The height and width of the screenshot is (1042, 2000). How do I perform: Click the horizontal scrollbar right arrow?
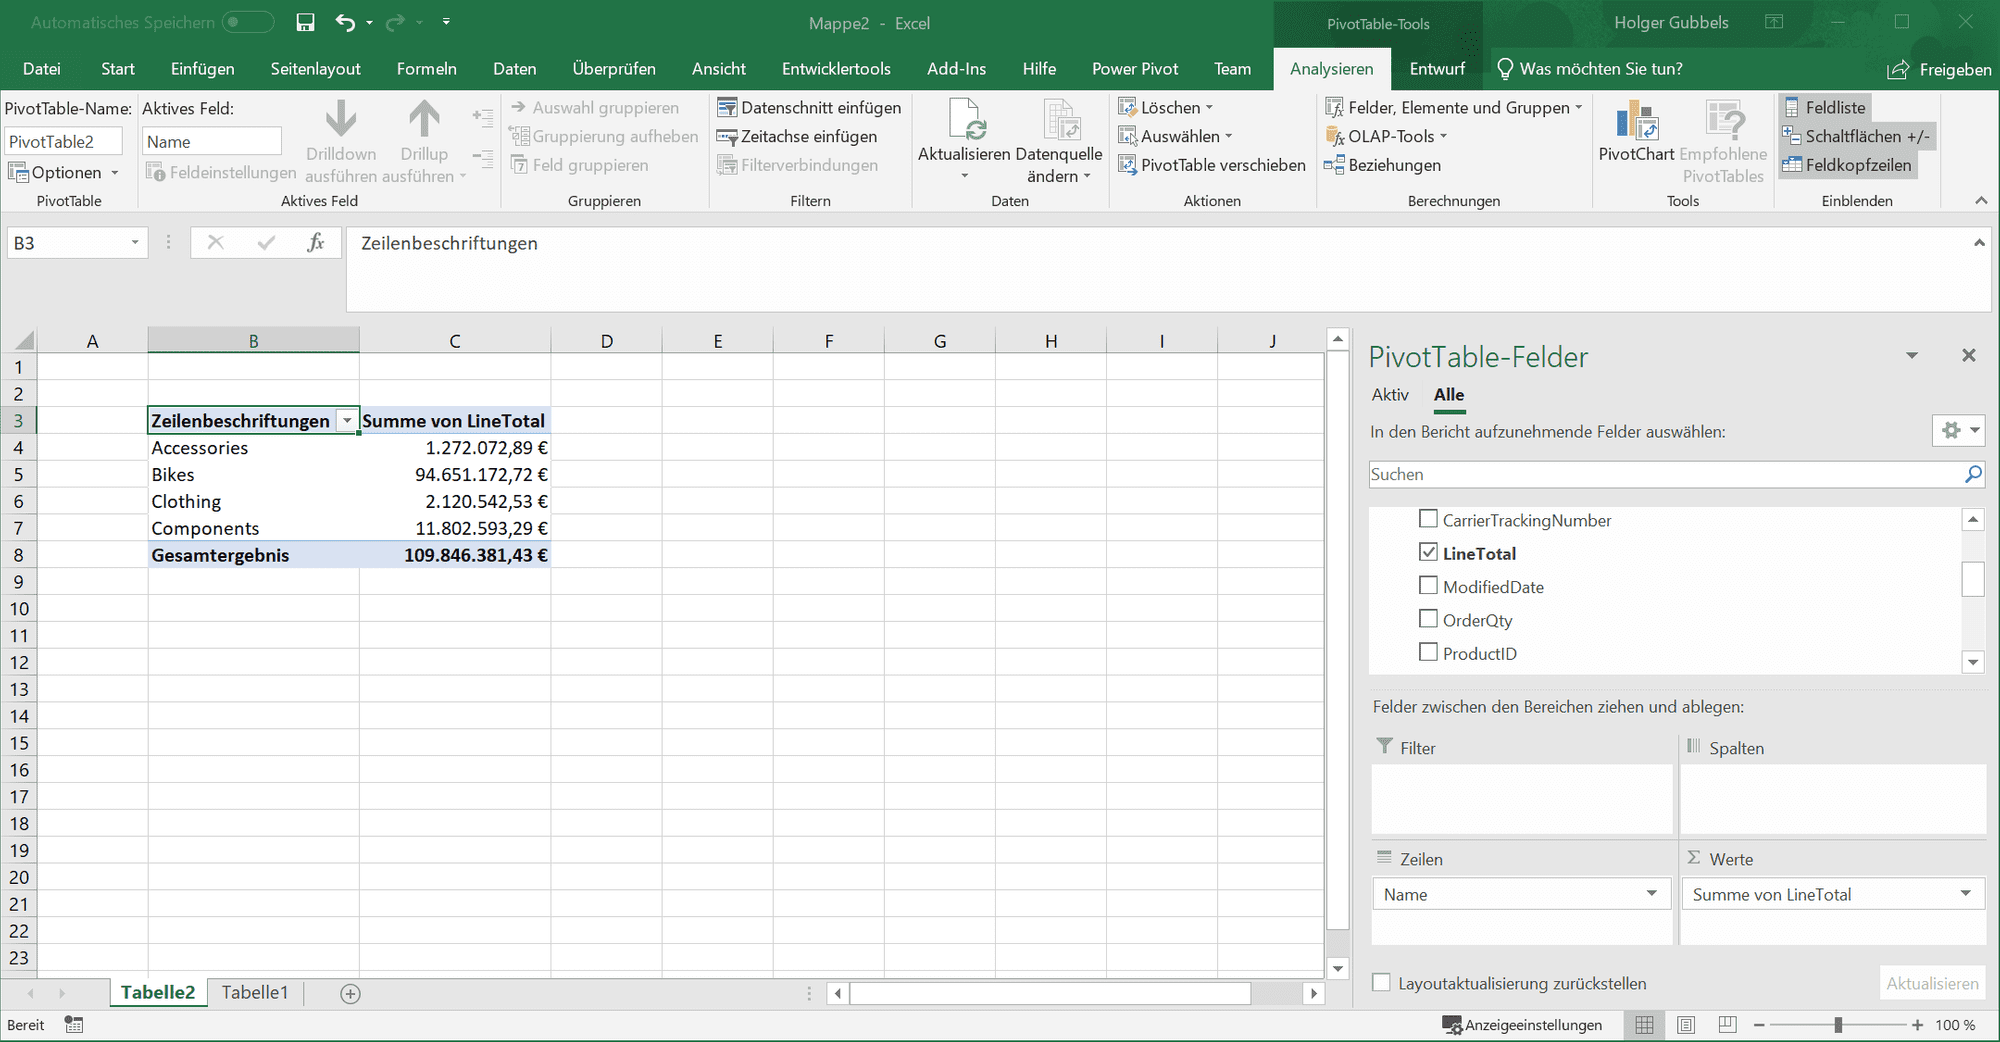point(1314,993)
